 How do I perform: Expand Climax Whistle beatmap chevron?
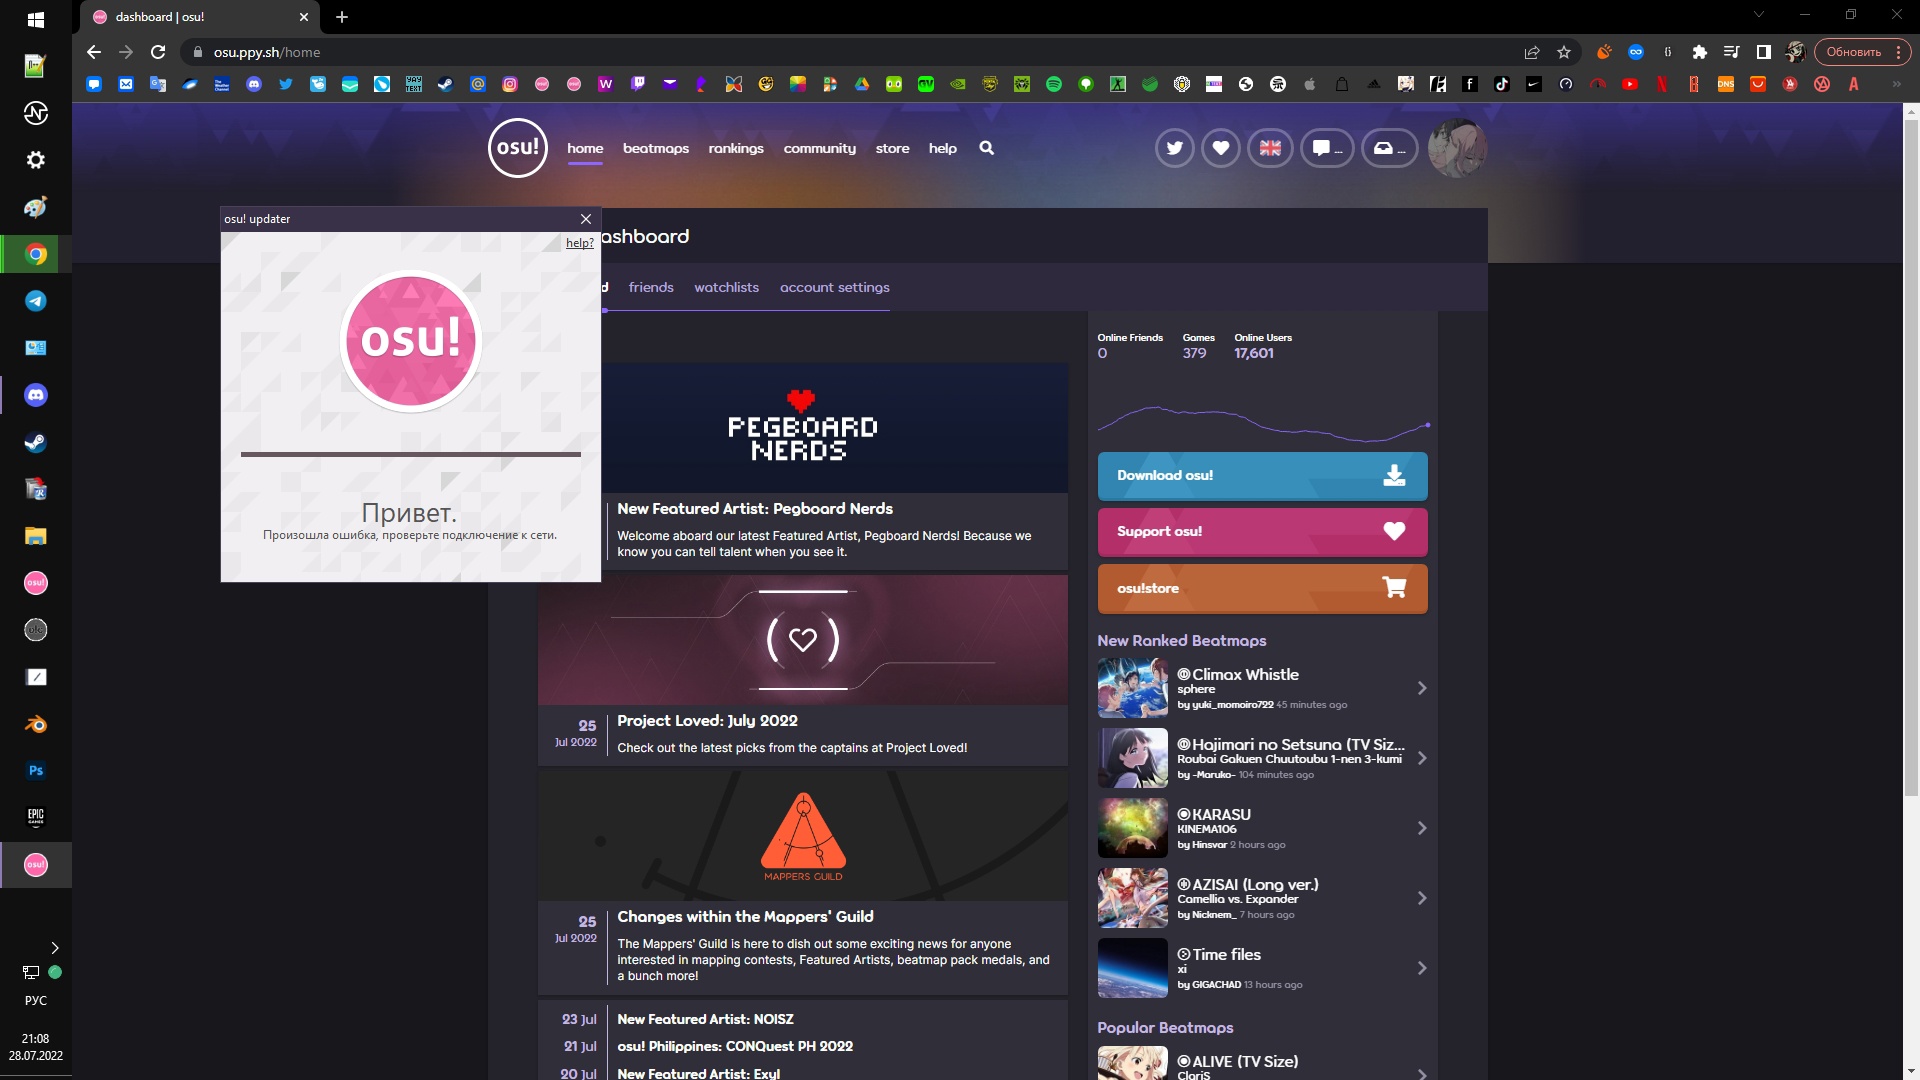click(x=1422, y=688)
